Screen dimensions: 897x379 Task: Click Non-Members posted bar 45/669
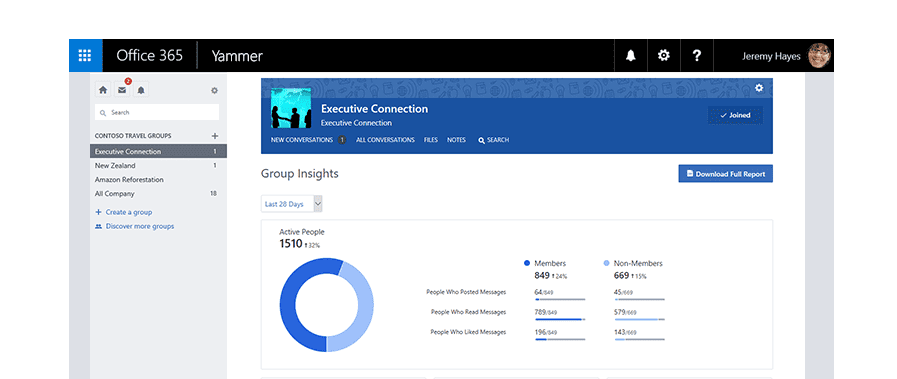(x=640, y=299)
